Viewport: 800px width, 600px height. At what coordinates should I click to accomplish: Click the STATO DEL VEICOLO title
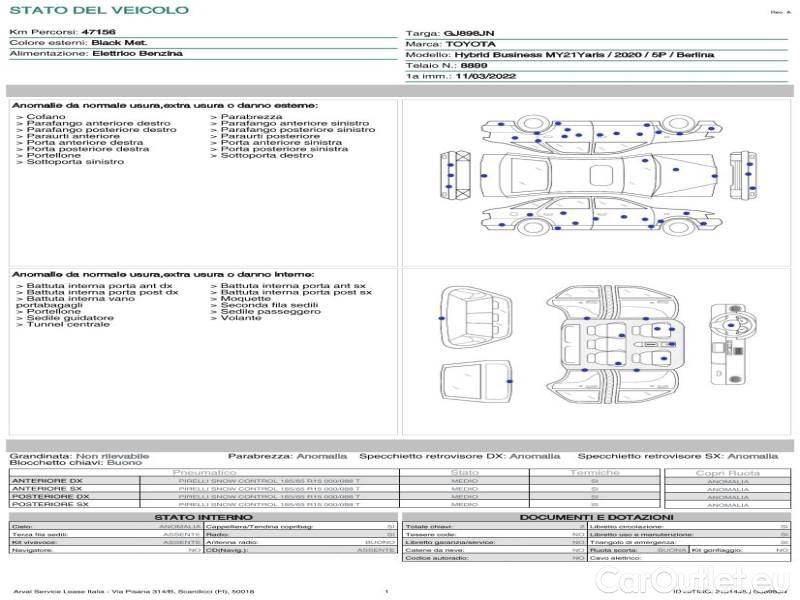[x=99, y=10]
